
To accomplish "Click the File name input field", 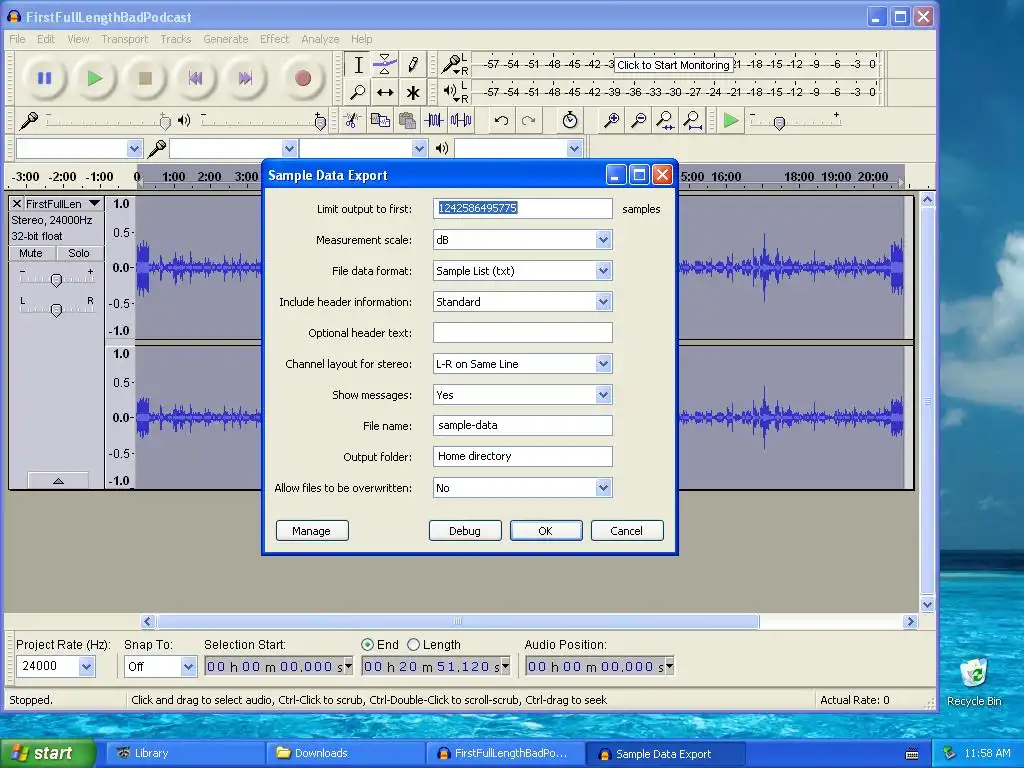I will click(522, 425).
